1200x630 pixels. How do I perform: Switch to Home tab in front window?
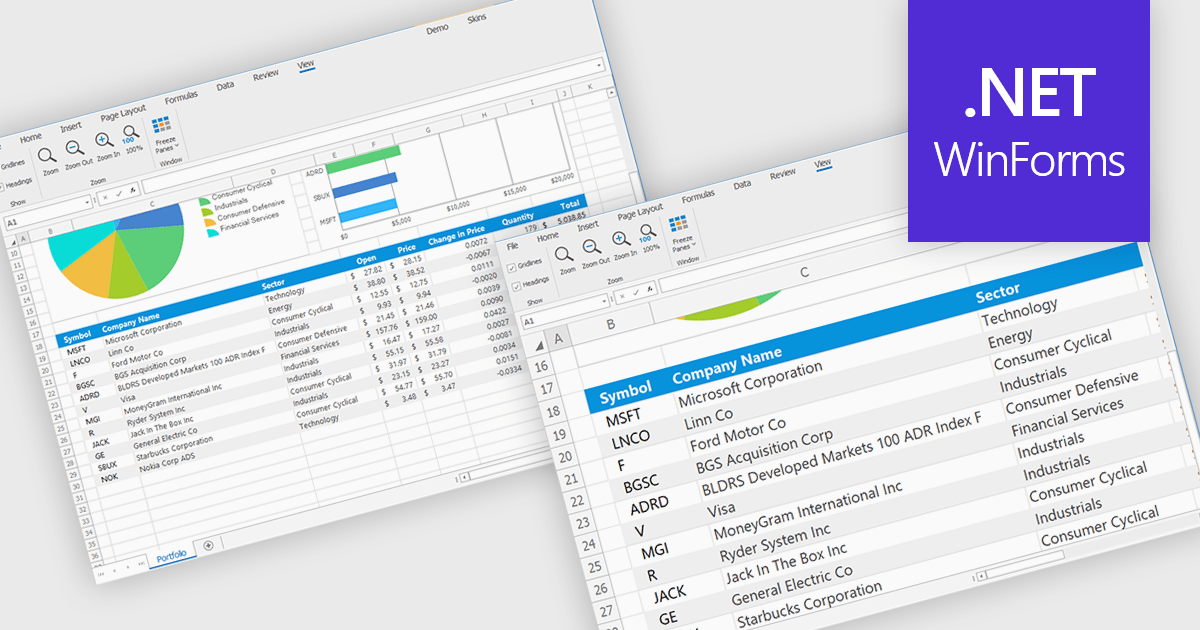click(x=548, y=237)
